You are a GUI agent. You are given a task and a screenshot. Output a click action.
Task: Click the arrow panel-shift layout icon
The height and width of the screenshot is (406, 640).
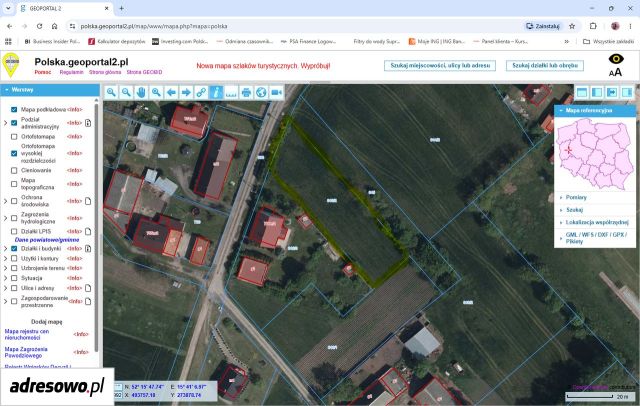(x=612, y=92)
